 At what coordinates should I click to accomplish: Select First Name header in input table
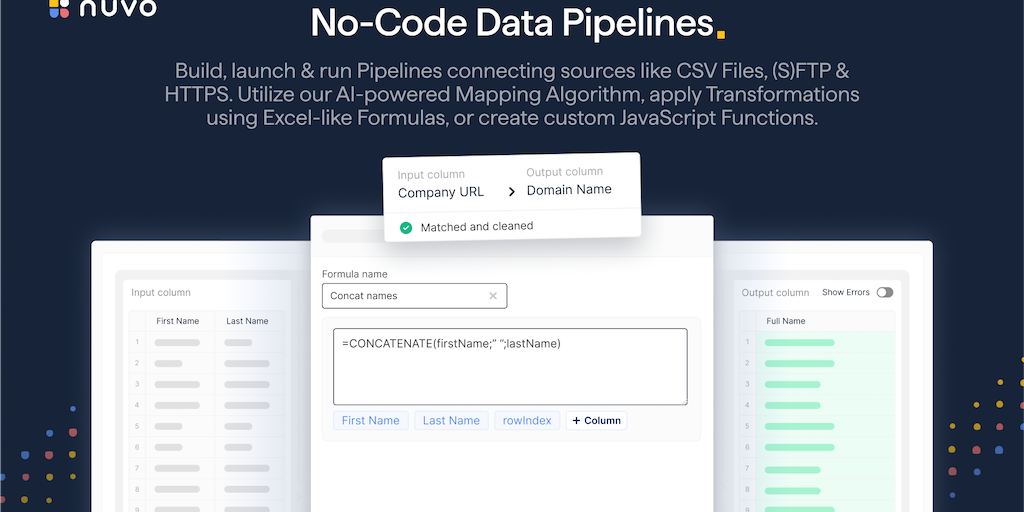pyautogui.click(x=178, y=321)
